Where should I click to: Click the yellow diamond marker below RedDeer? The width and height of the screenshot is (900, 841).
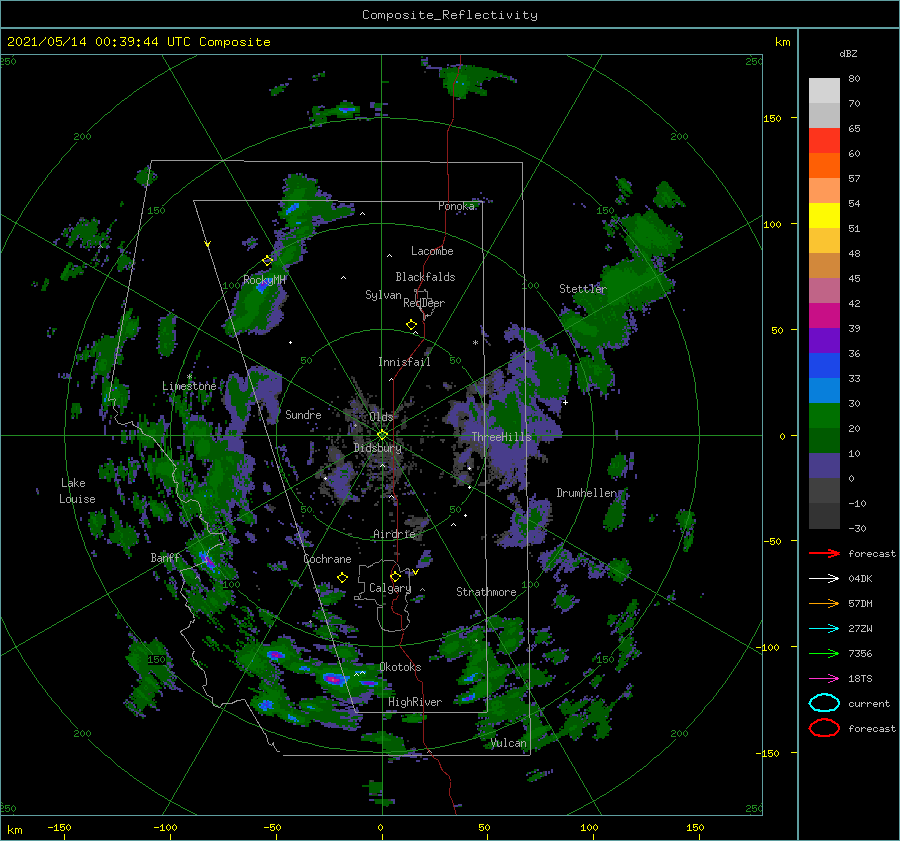(412, 325)
